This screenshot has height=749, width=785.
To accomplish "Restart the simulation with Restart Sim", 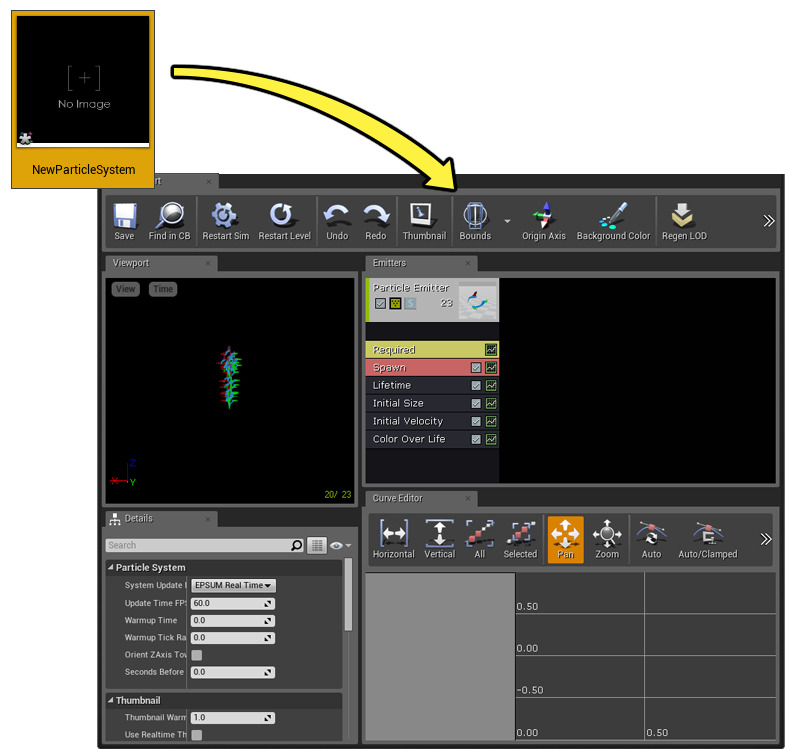I will [x=225, y=221].
